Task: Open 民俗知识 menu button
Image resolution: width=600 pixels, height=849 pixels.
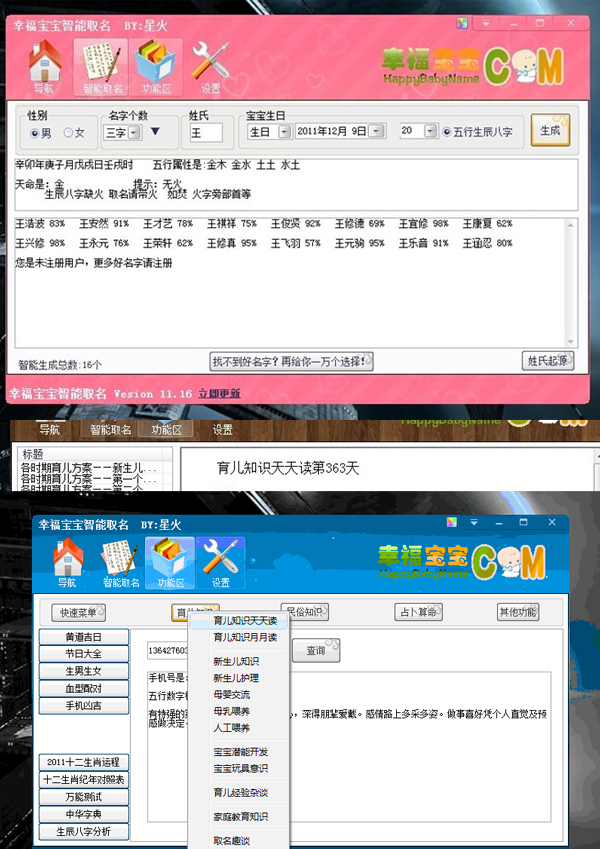Action: 305,612
